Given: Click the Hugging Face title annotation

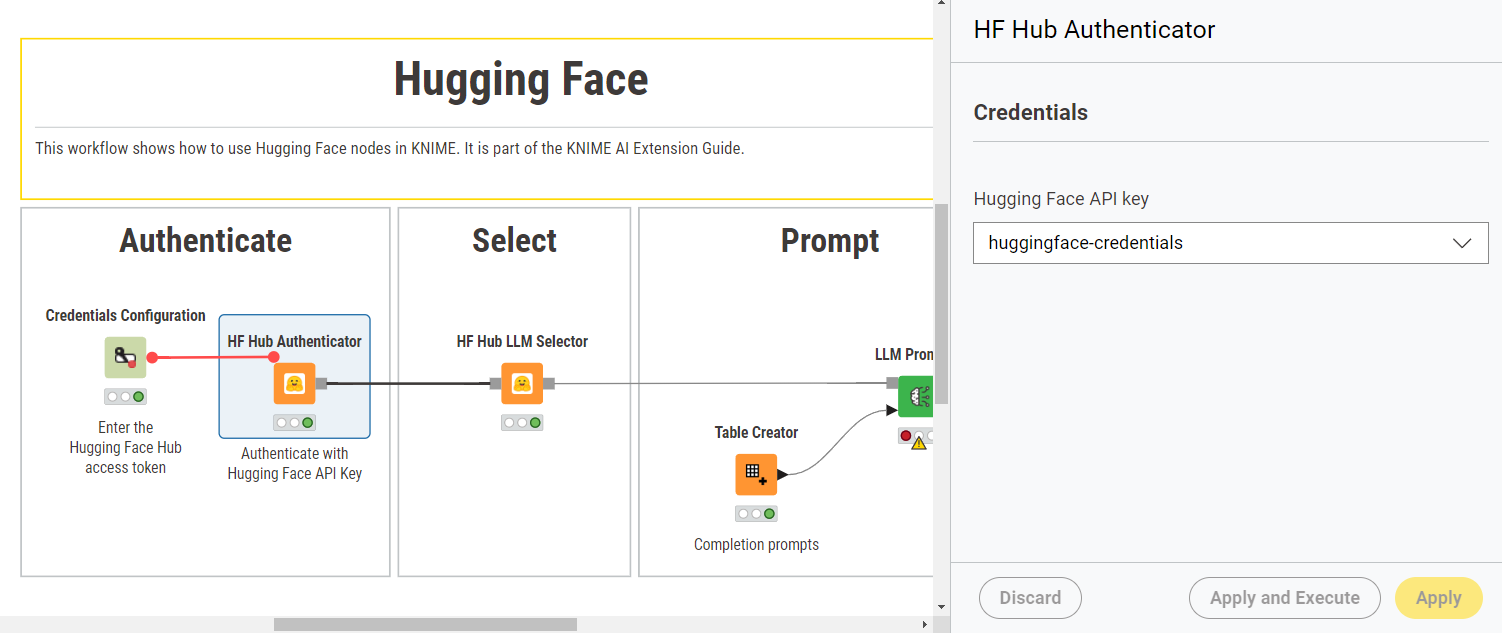Looking at the screenshot, I should click(x=521, y=79).
